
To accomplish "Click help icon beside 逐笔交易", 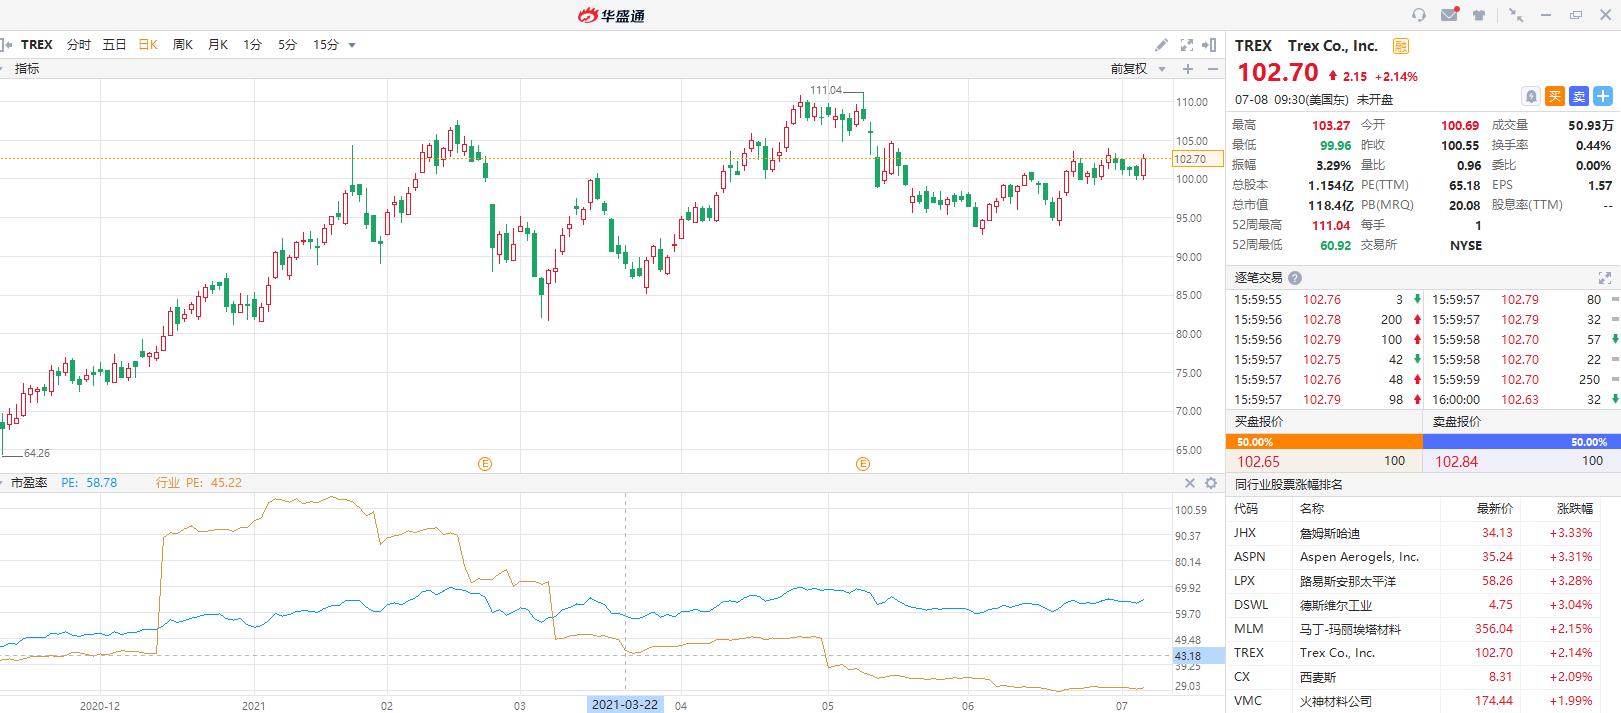I will (1295, 278).
